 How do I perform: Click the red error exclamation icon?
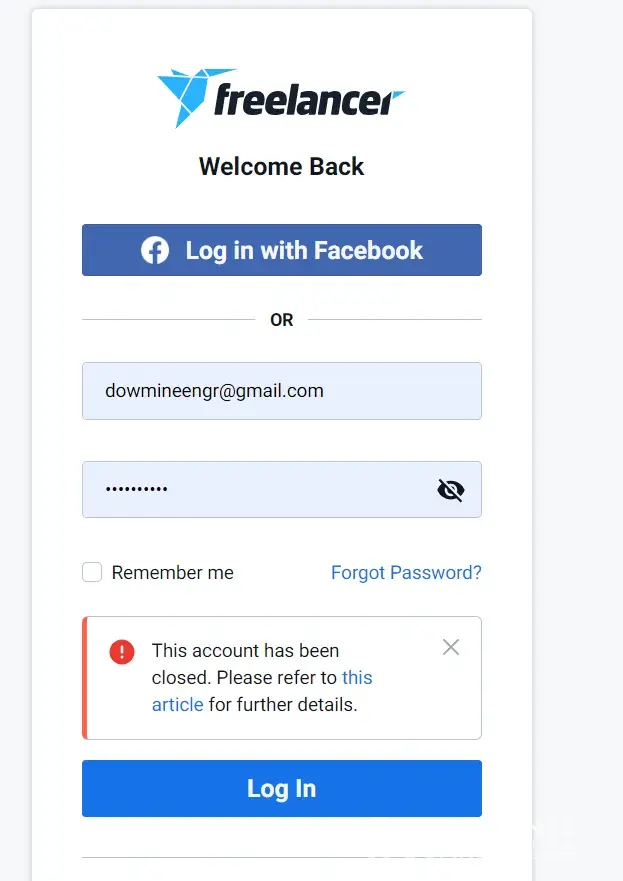click(x=122, y=652)
